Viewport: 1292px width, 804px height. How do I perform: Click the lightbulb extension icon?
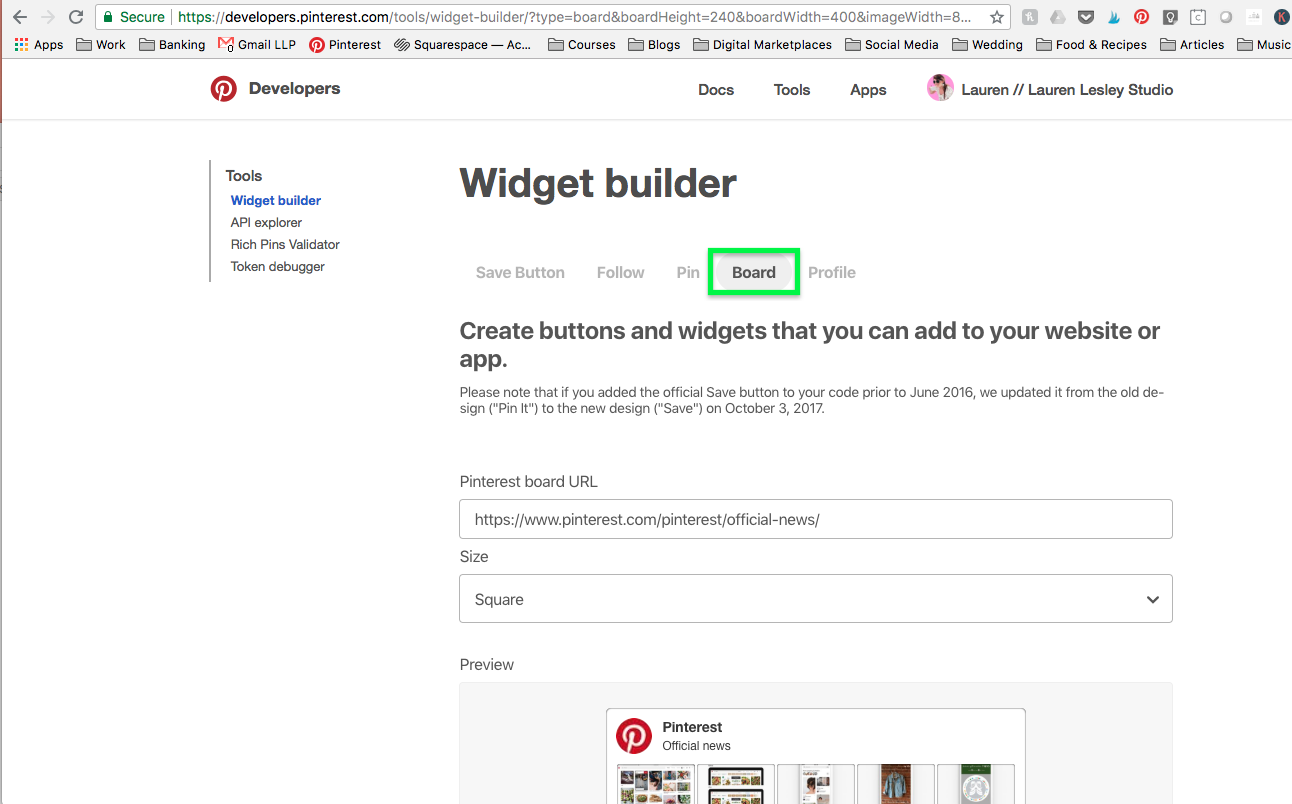pos(1169,17)
